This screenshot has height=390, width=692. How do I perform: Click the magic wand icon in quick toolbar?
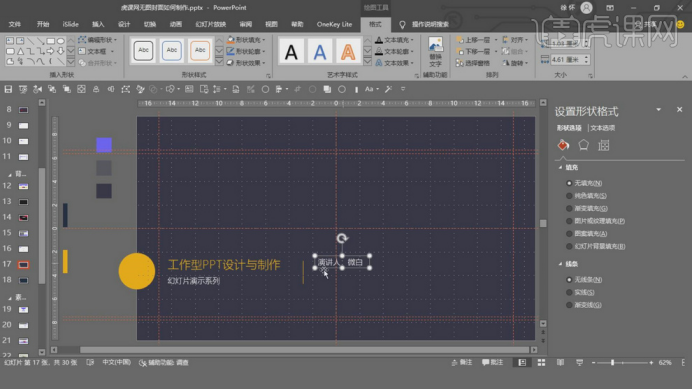[x=388, y=90]
